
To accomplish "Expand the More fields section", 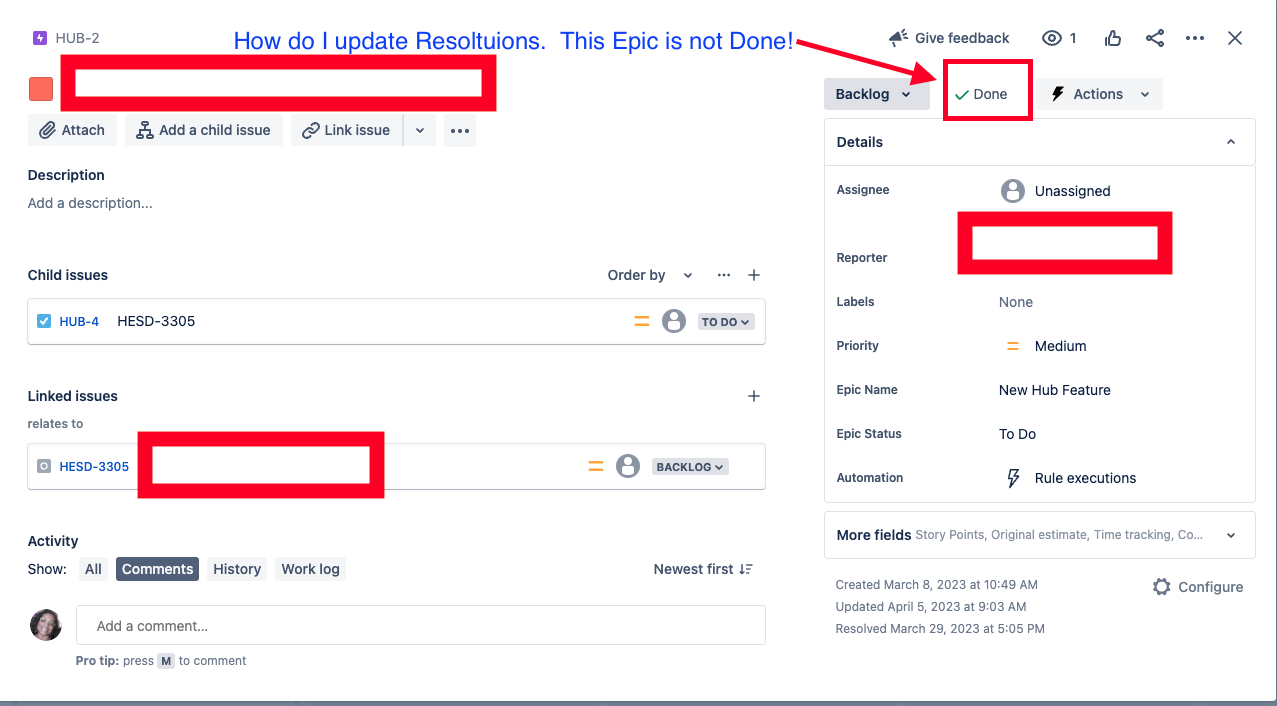I will [1040, 535].
